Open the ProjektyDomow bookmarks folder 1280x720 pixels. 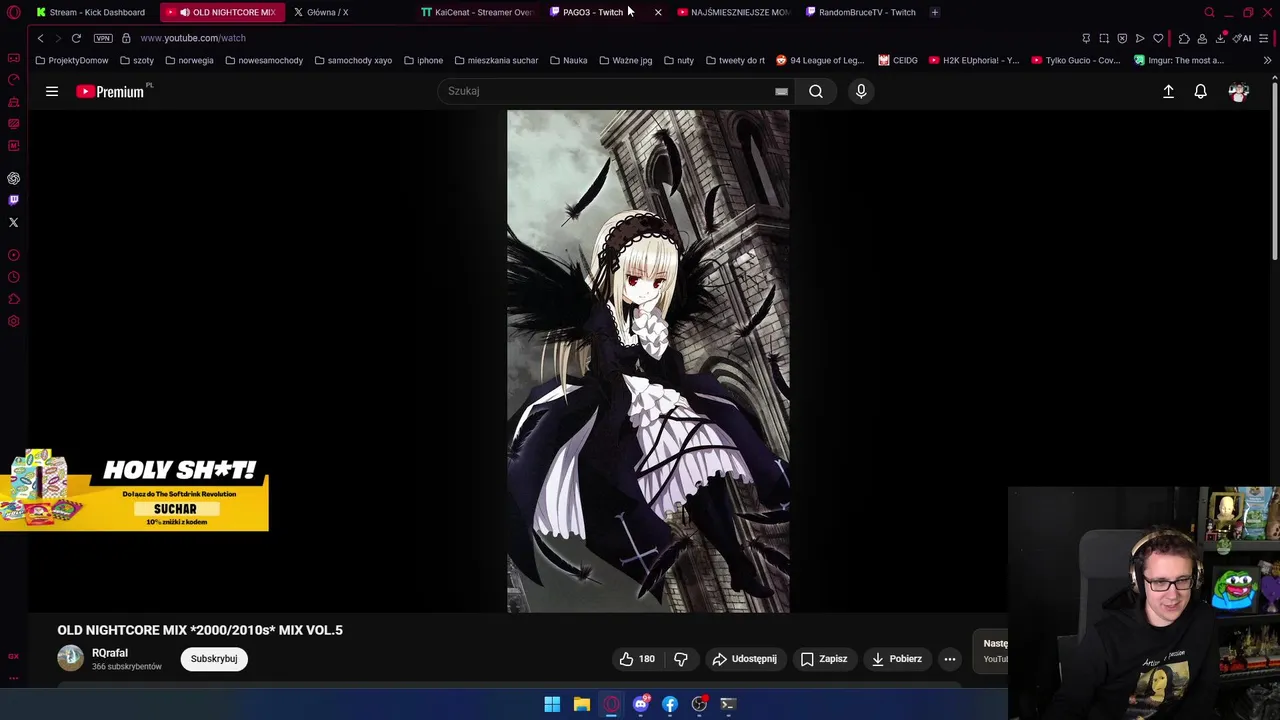point(71,60)
